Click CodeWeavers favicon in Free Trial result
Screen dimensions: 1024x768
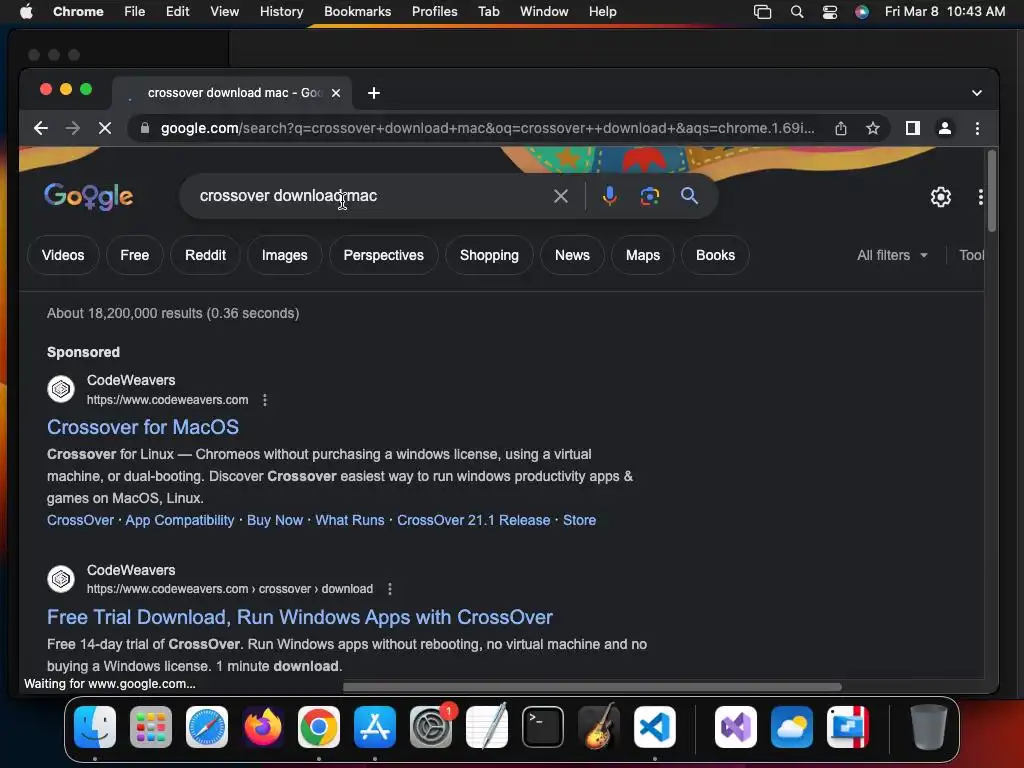61,579
